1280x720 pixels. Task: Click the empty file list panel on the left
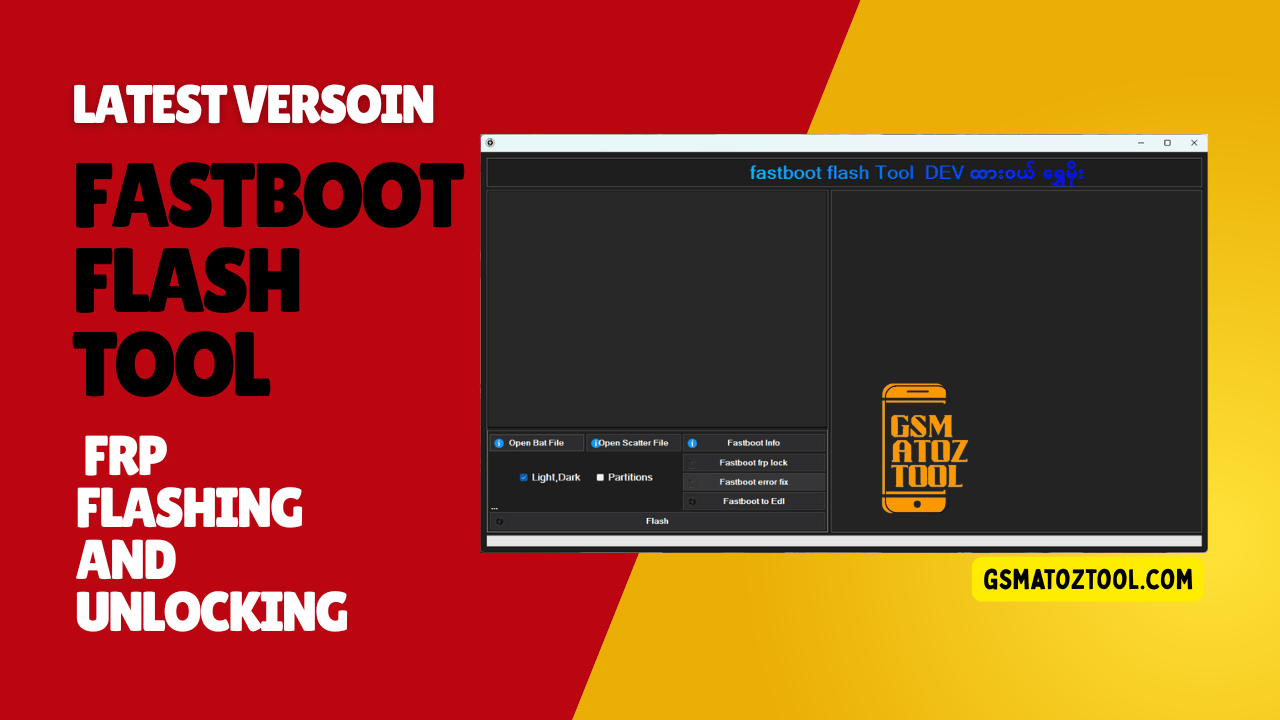(x=657, y=308)
